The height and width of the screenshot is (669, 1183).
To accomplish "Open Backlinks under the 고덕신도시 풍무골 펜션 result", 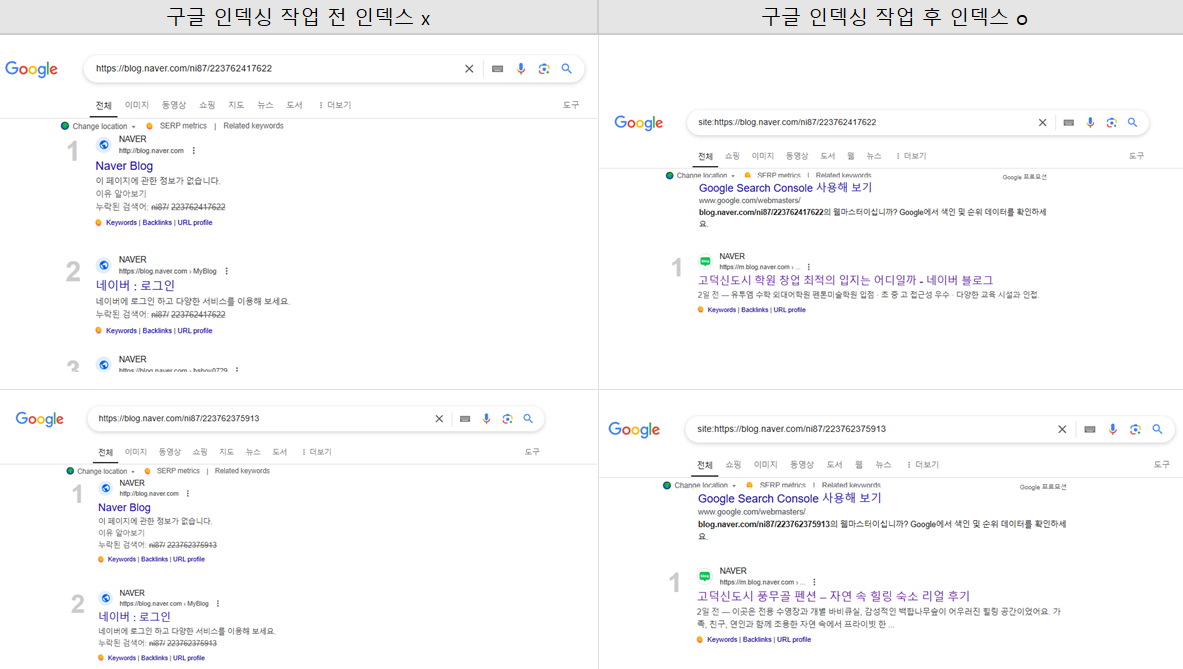I will (x=757, y=640).
